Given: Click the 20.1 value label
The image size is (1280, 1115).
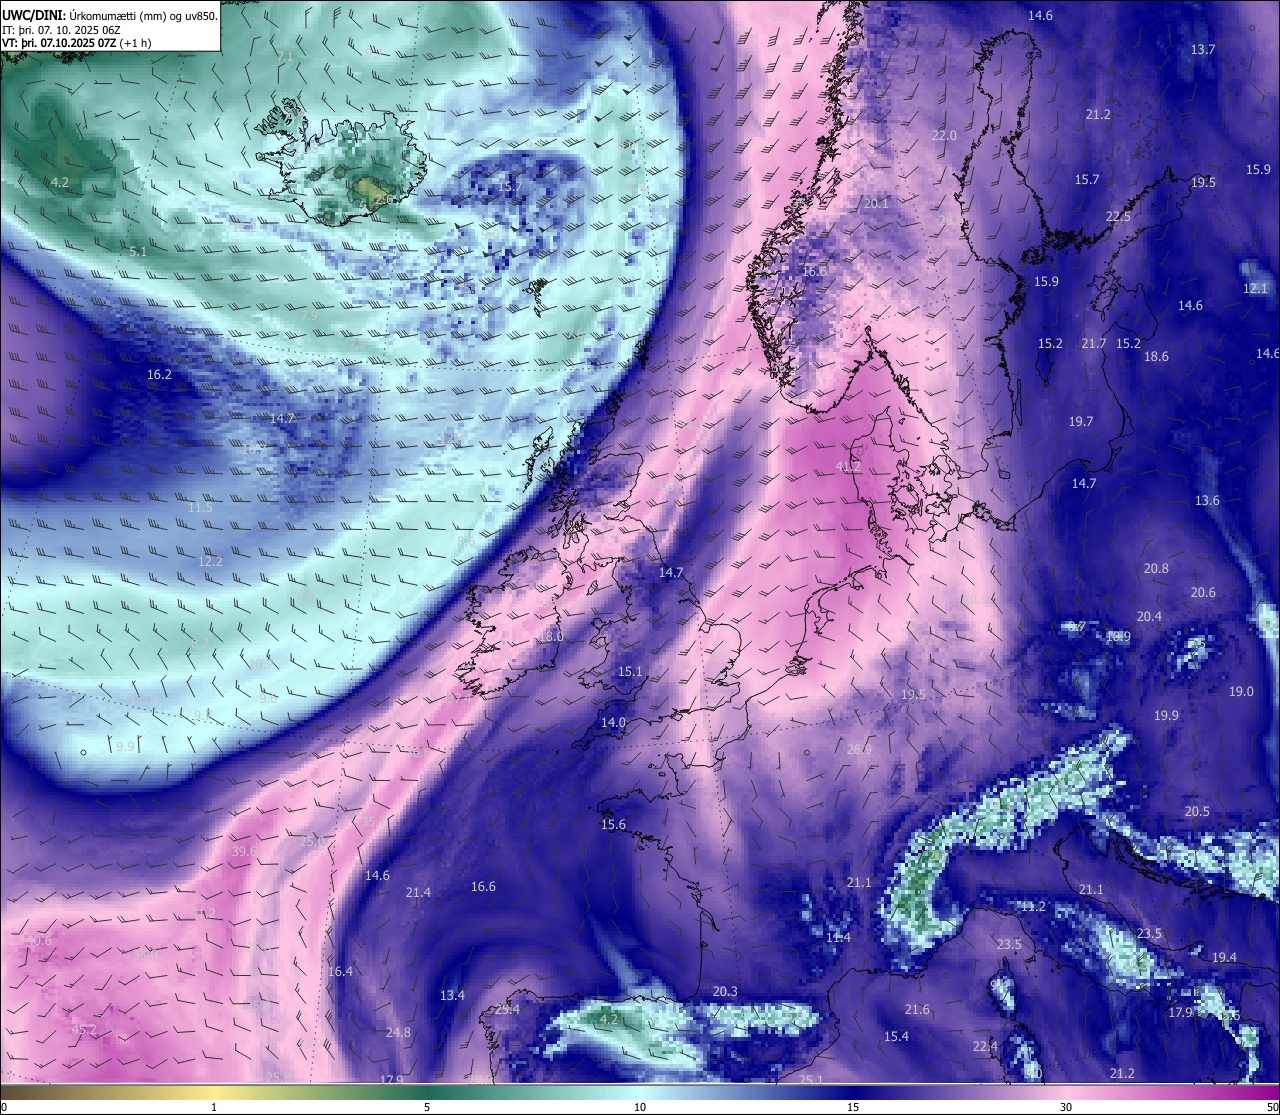Looking at the screenshot, I should click(x=876, y=202).
